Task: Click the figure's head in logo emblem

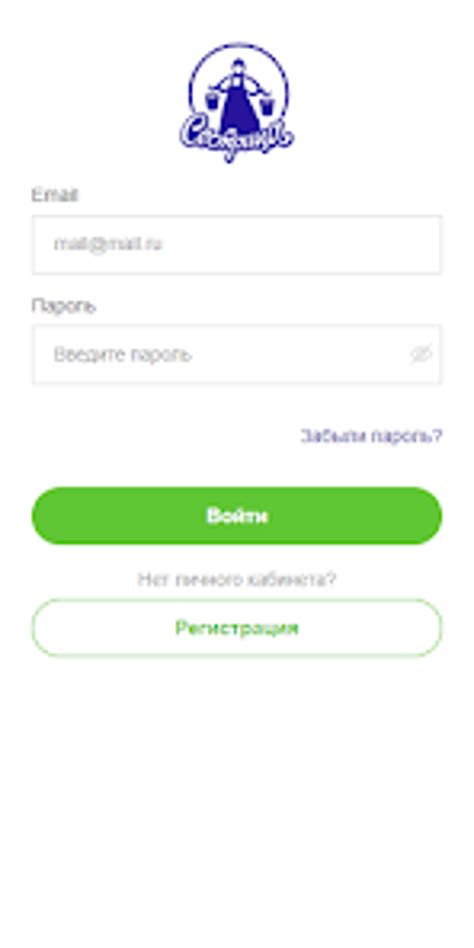Action: (x=238, y=65)
